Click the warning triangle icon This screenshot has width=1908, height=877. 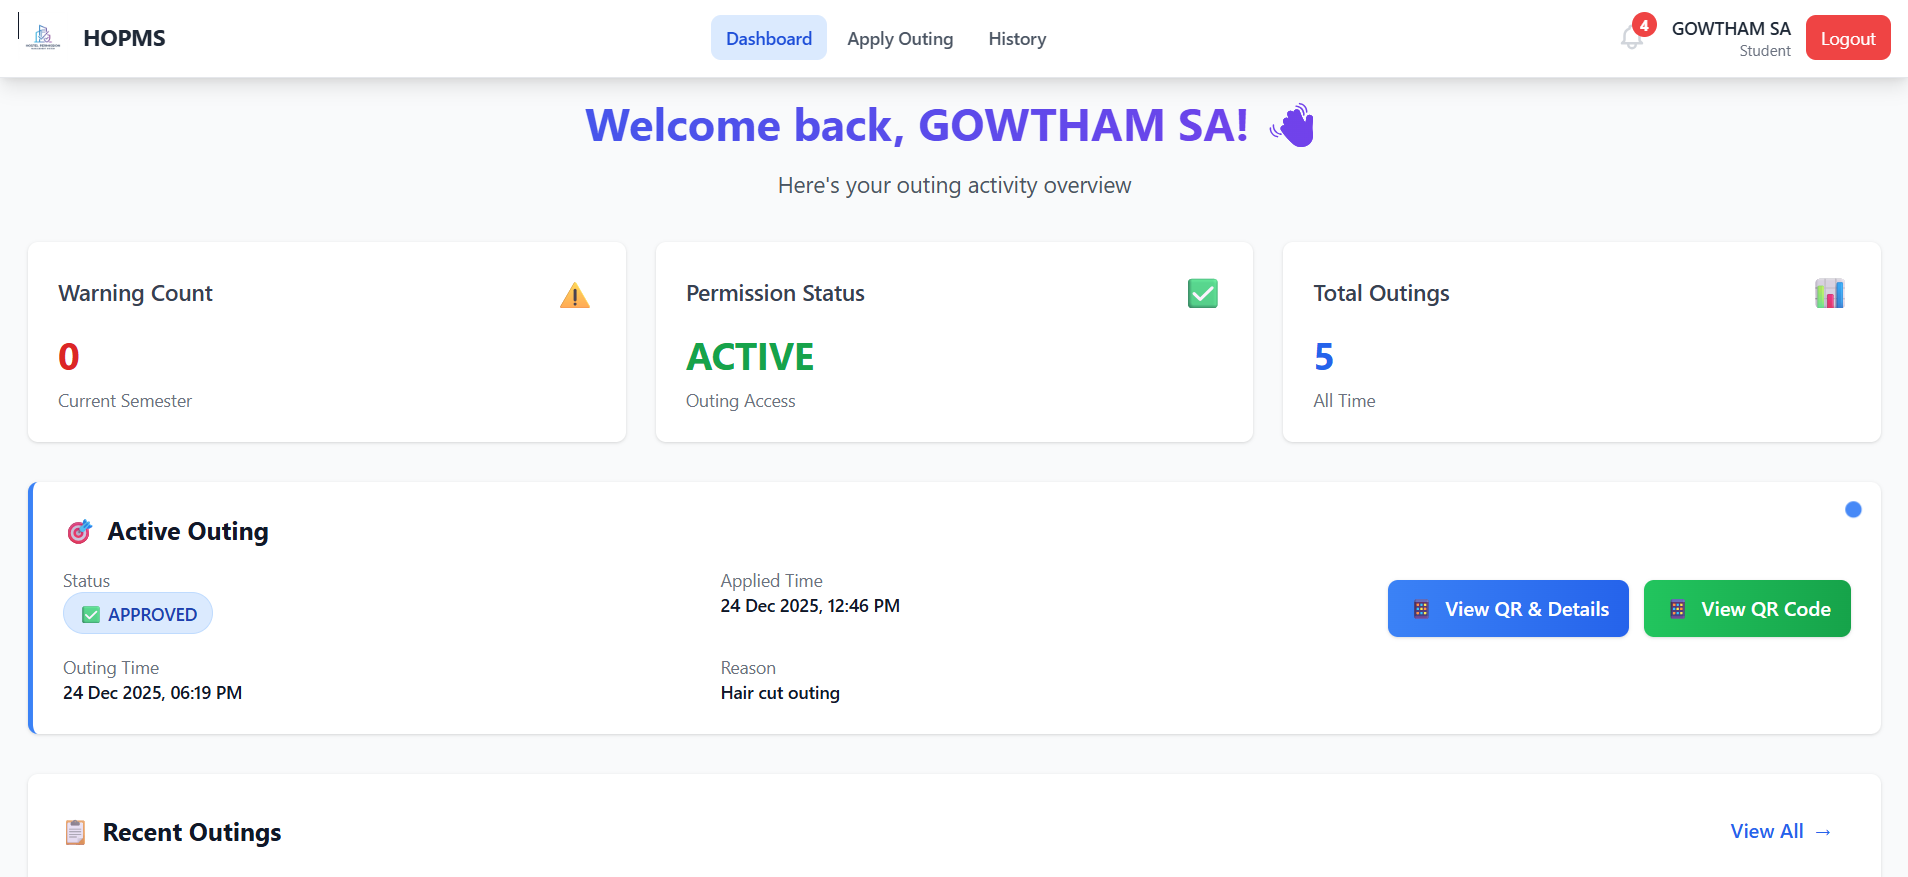tap(575, 295)
